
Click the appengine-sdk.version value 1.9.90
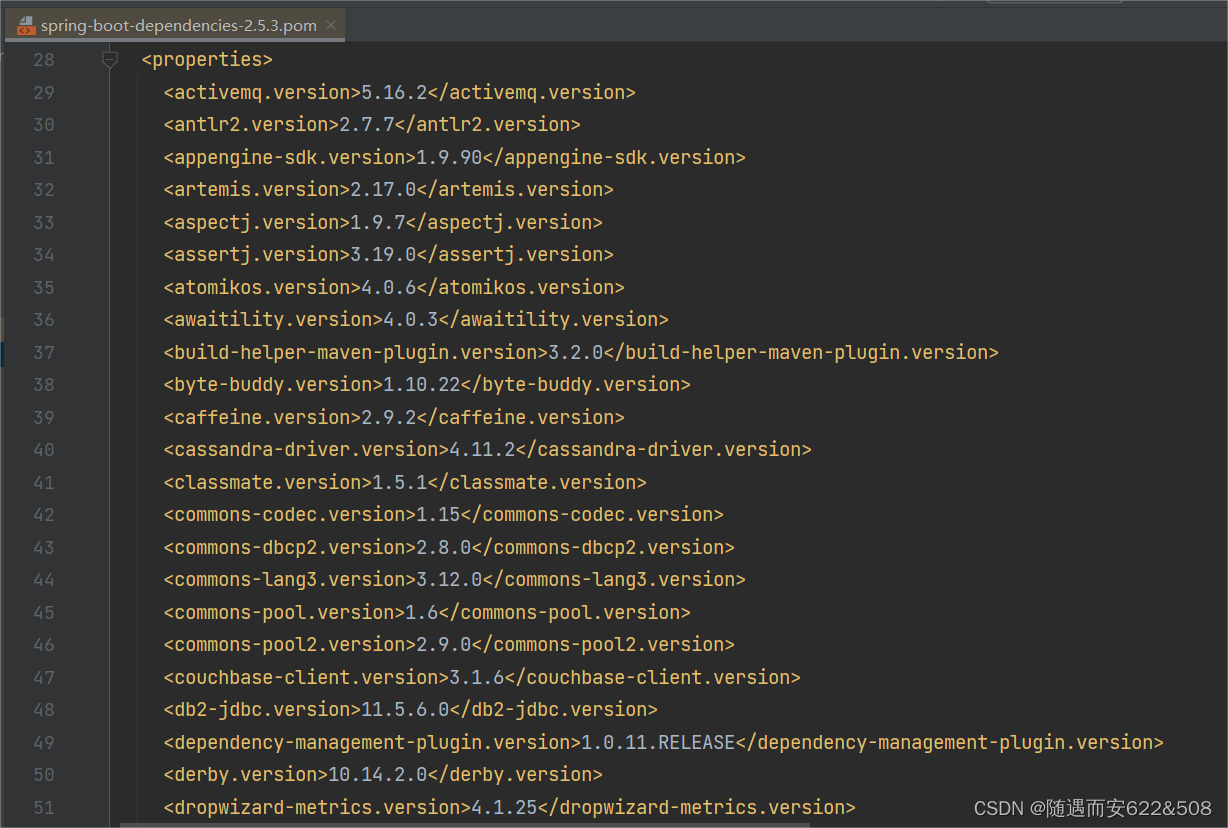tap(449, 157)
